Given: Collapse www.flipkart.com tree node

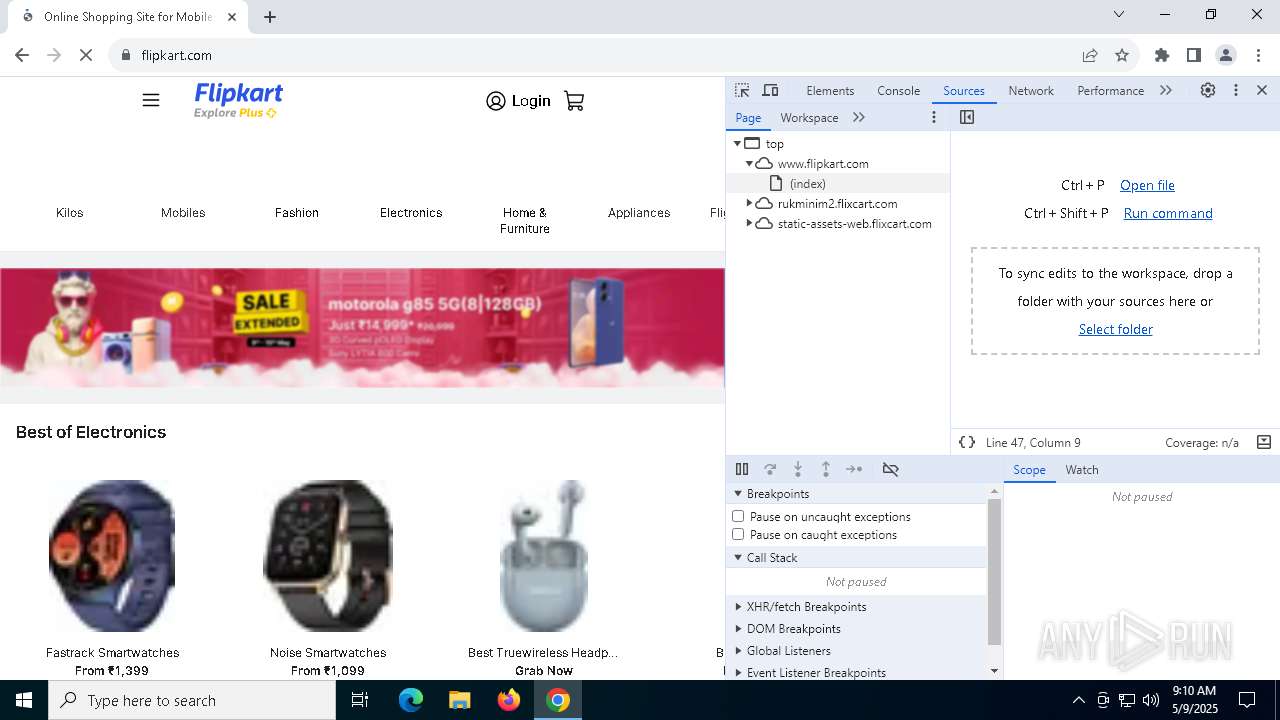Looking at the screenshot, I should (749, 164).
